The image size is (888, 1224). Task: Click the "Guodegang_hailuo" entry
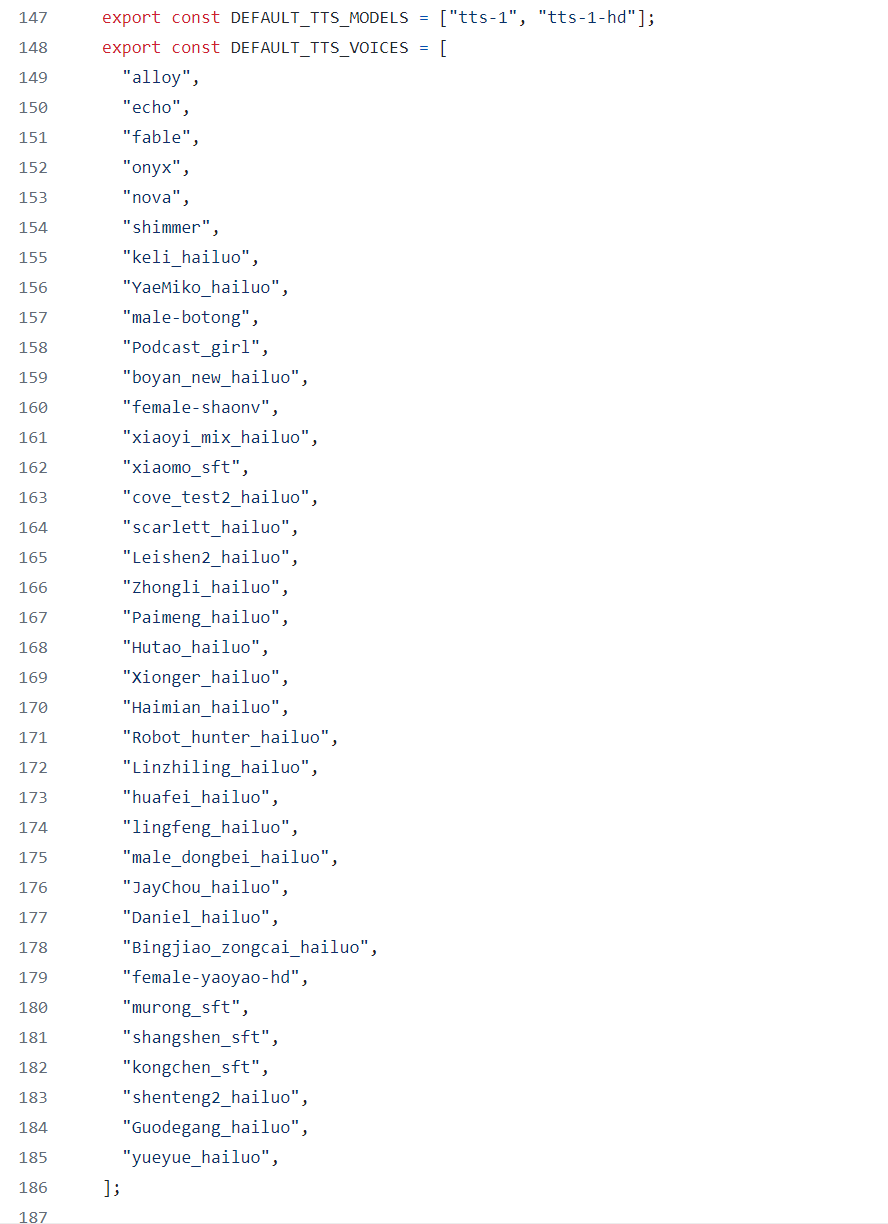pos(213,1128)
